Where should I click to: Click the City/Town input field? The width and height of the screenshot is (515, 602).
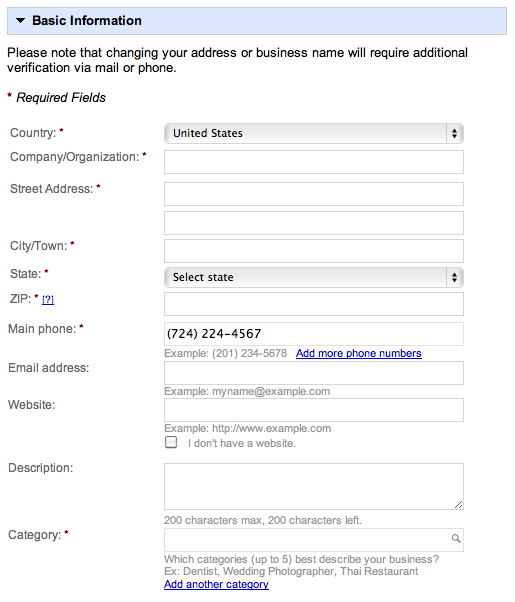(x=314, y=251)
